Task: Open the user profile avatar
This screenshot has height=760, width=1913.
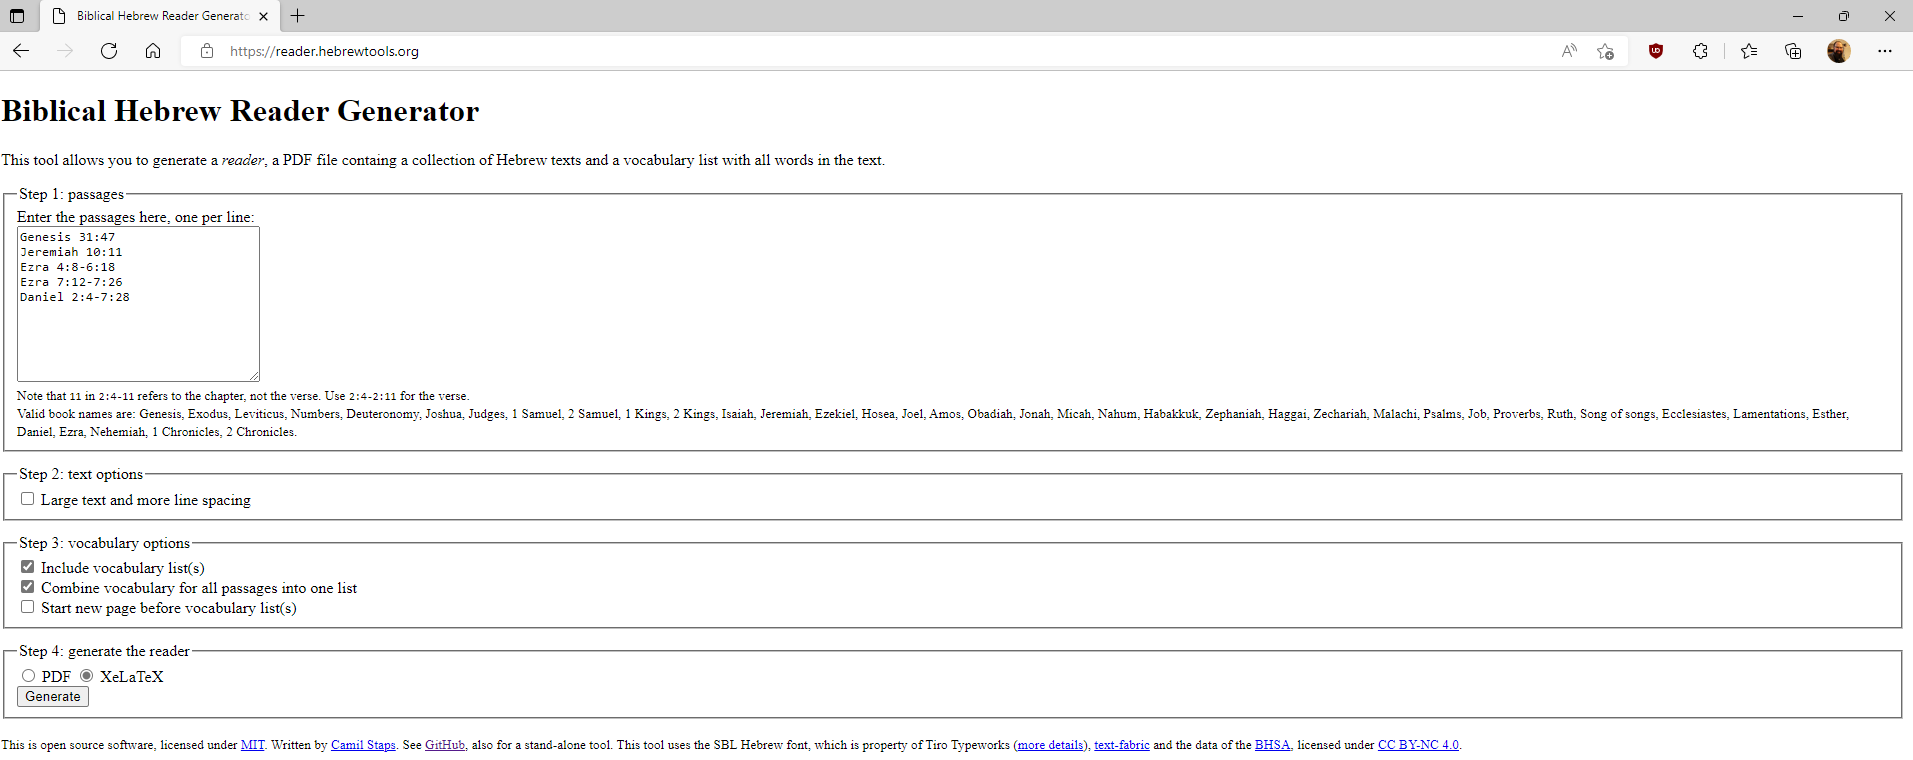Action: pos(1838,51)
